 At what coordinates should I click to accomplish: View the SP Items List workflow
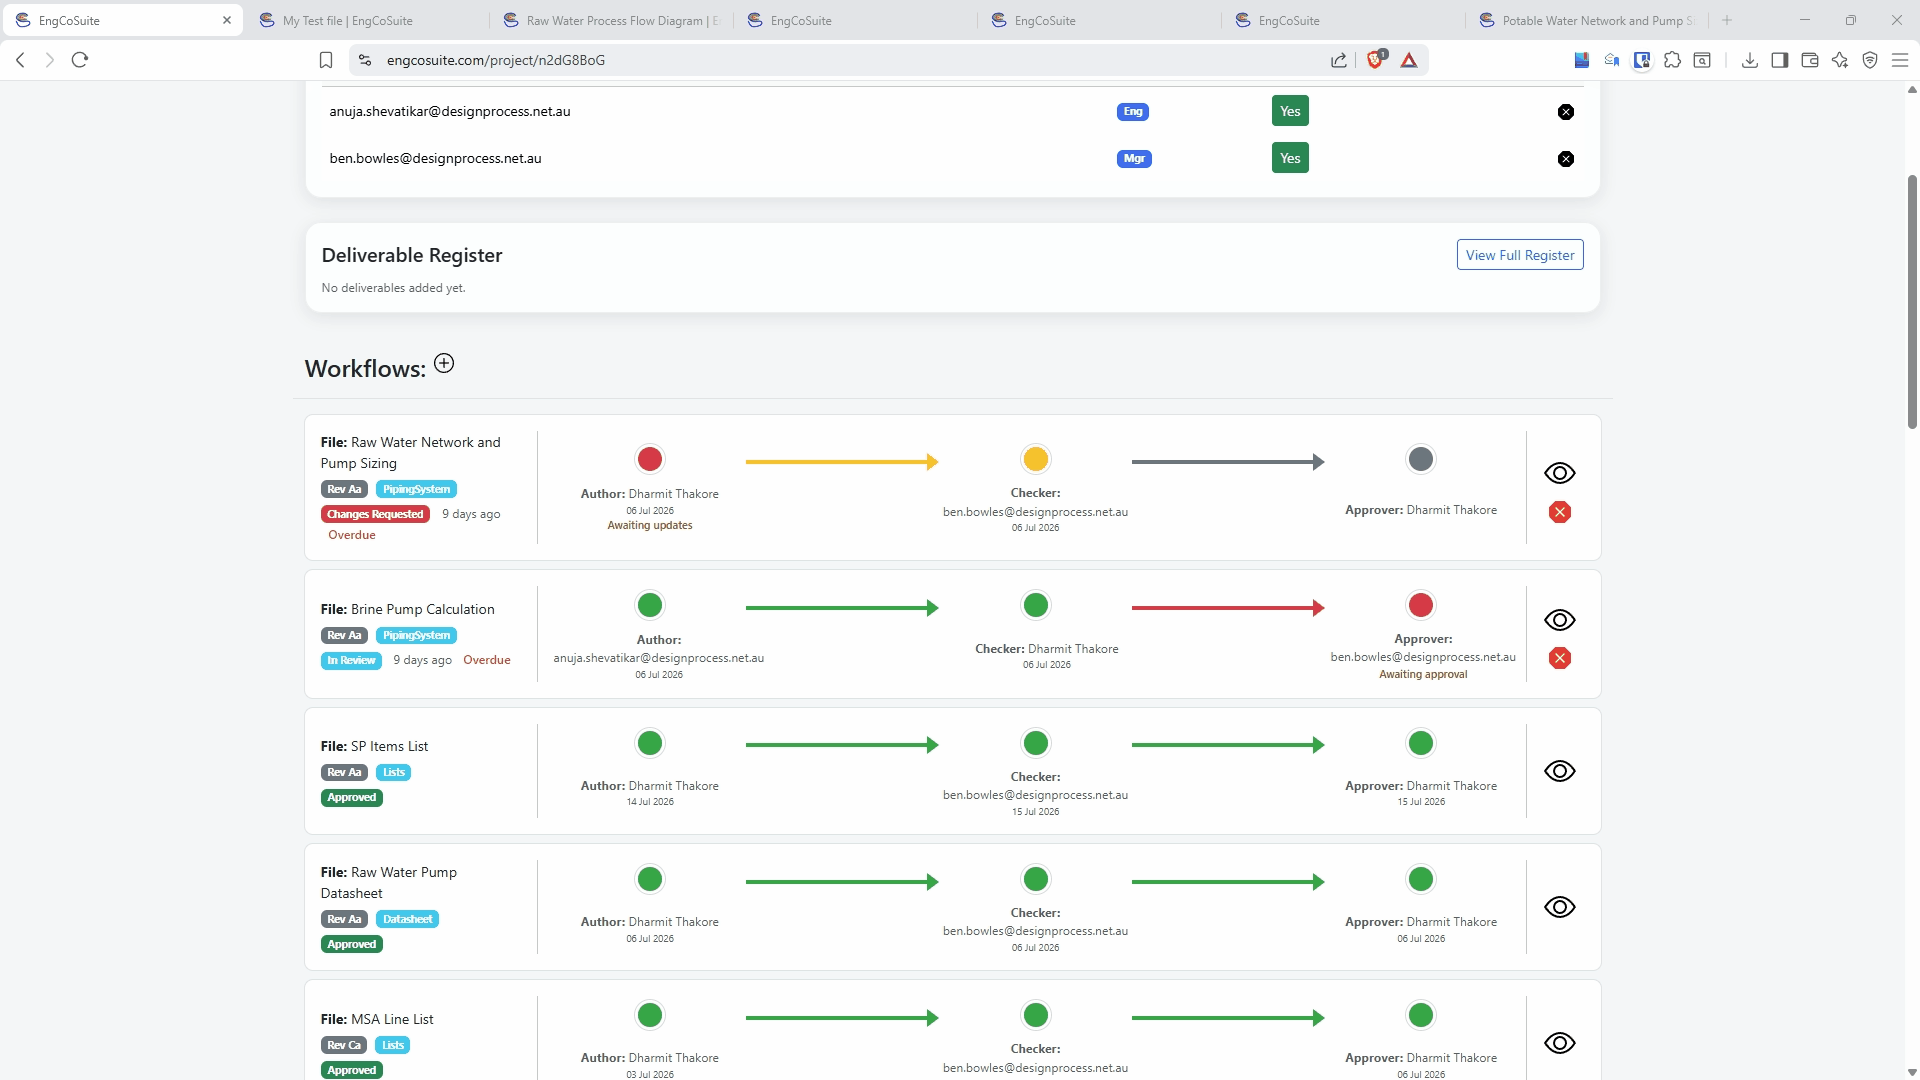(1559, 771)
